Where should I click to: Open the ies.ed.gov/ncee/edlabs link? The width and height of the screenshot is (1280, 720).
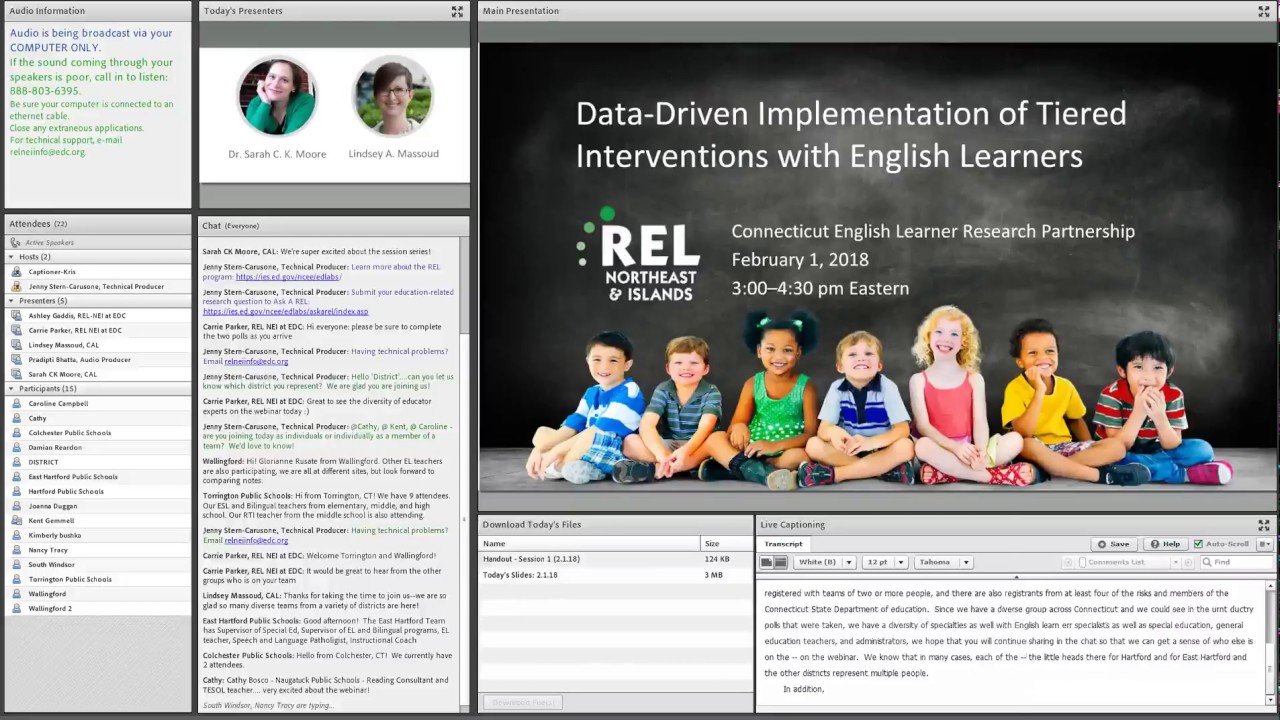point(289,277)
